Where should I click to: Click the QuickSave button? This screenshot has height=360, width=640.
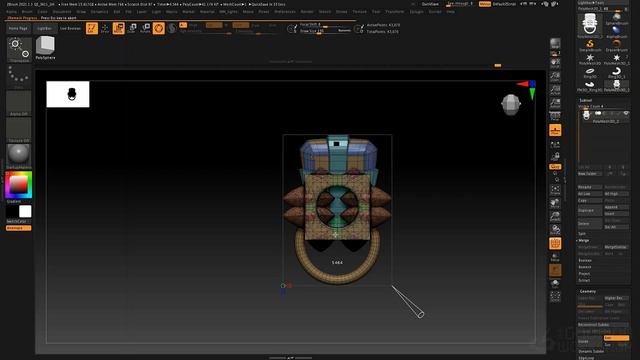(x=430, y=4)
